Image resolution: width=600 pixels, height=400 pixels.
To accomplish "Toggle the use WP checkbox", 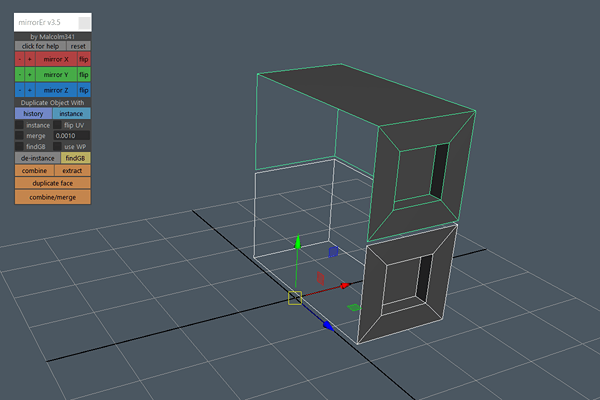I will 59,146.
